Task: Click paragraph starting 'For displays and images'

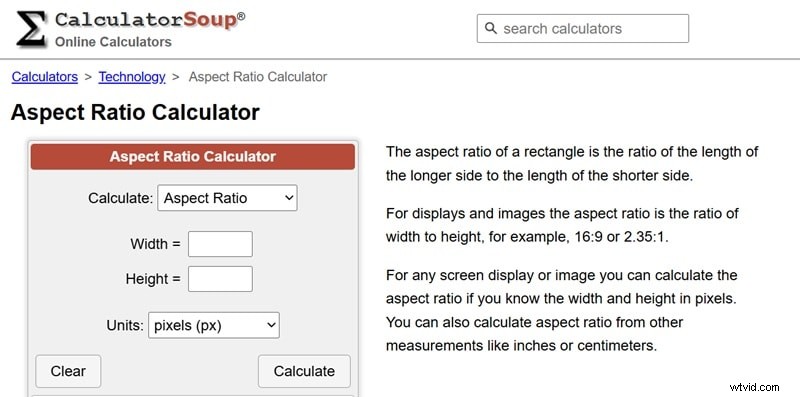Action: tap(562, 225)
